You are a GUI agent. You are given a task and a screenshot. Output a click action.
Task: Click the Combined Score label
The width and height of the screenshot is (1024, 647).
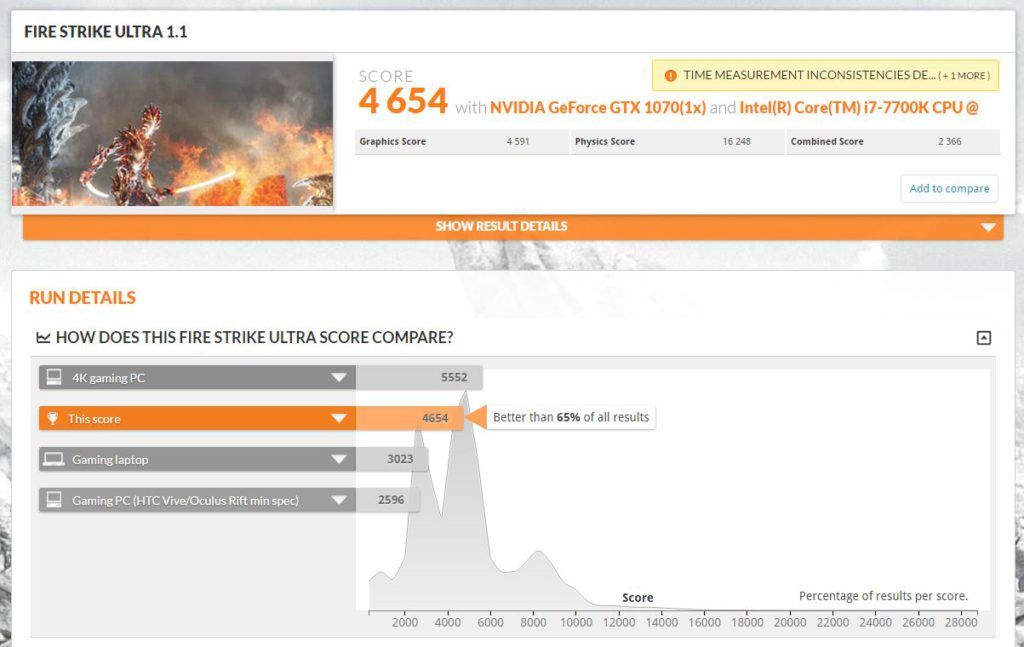click(x=827, y=142)
